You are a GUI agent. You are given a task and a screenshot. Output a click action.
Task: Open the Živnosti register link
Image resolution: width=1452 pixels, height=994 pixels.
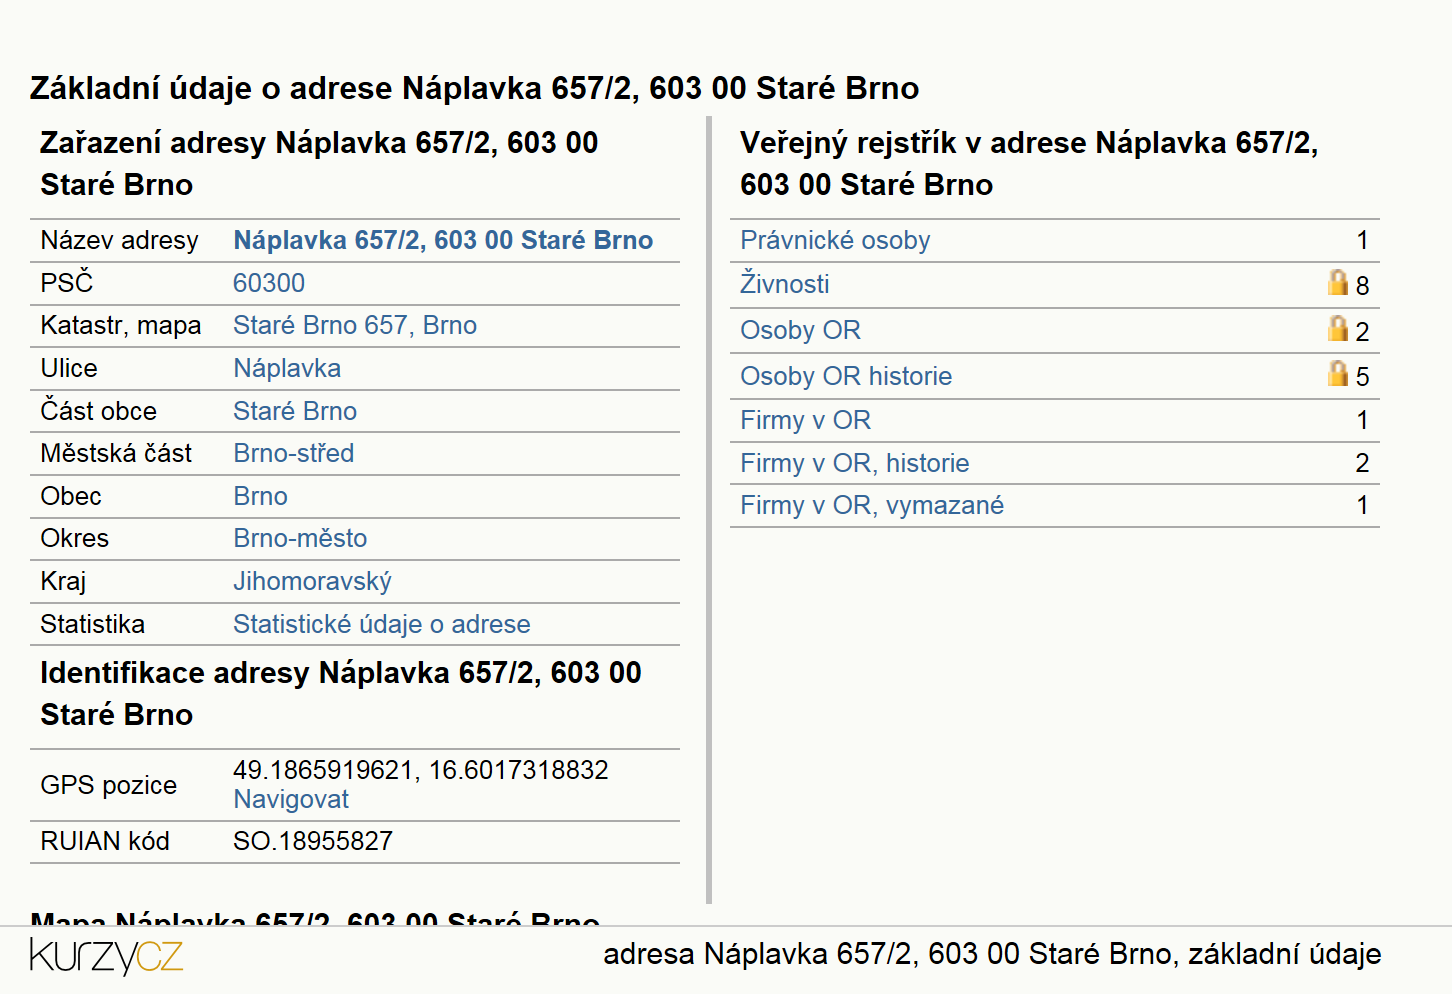click(x=785, y=284)
